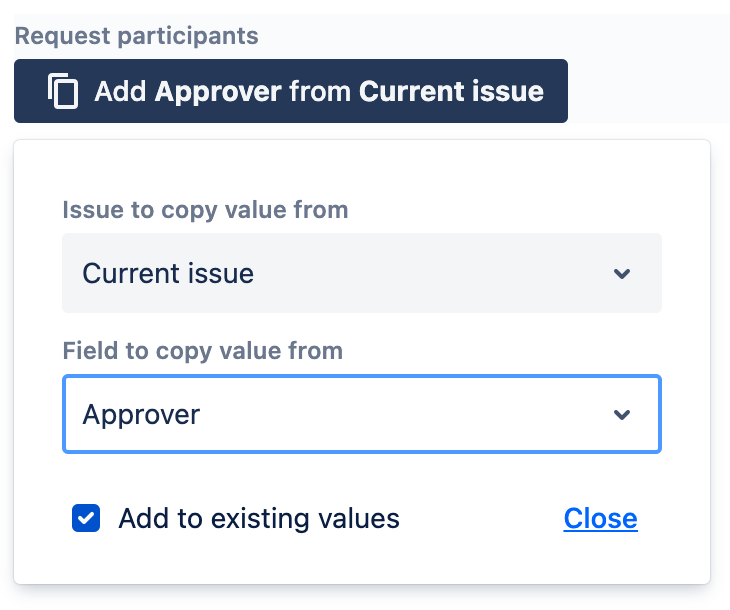Click the Field to copy value from label
The width and height of the screenshot is (730, 610).
pyautogui.click(x=203, y=351)
